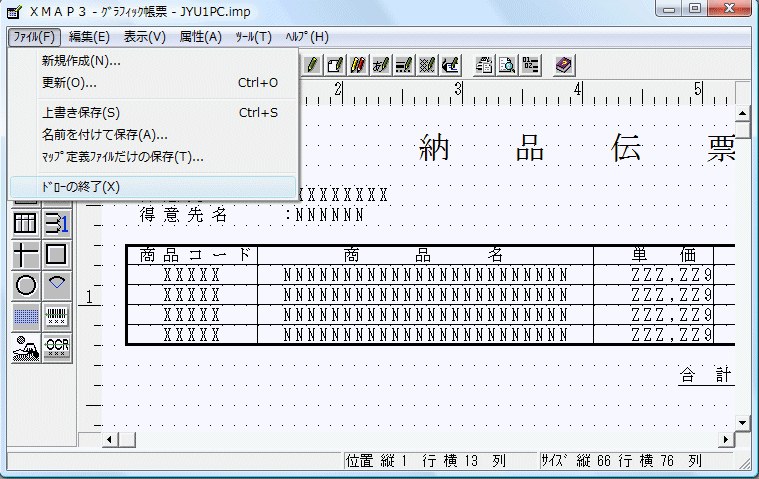The image size is (759, 479).
Task: Open the 属性(A) menu
Action: [x=200, y=37]
